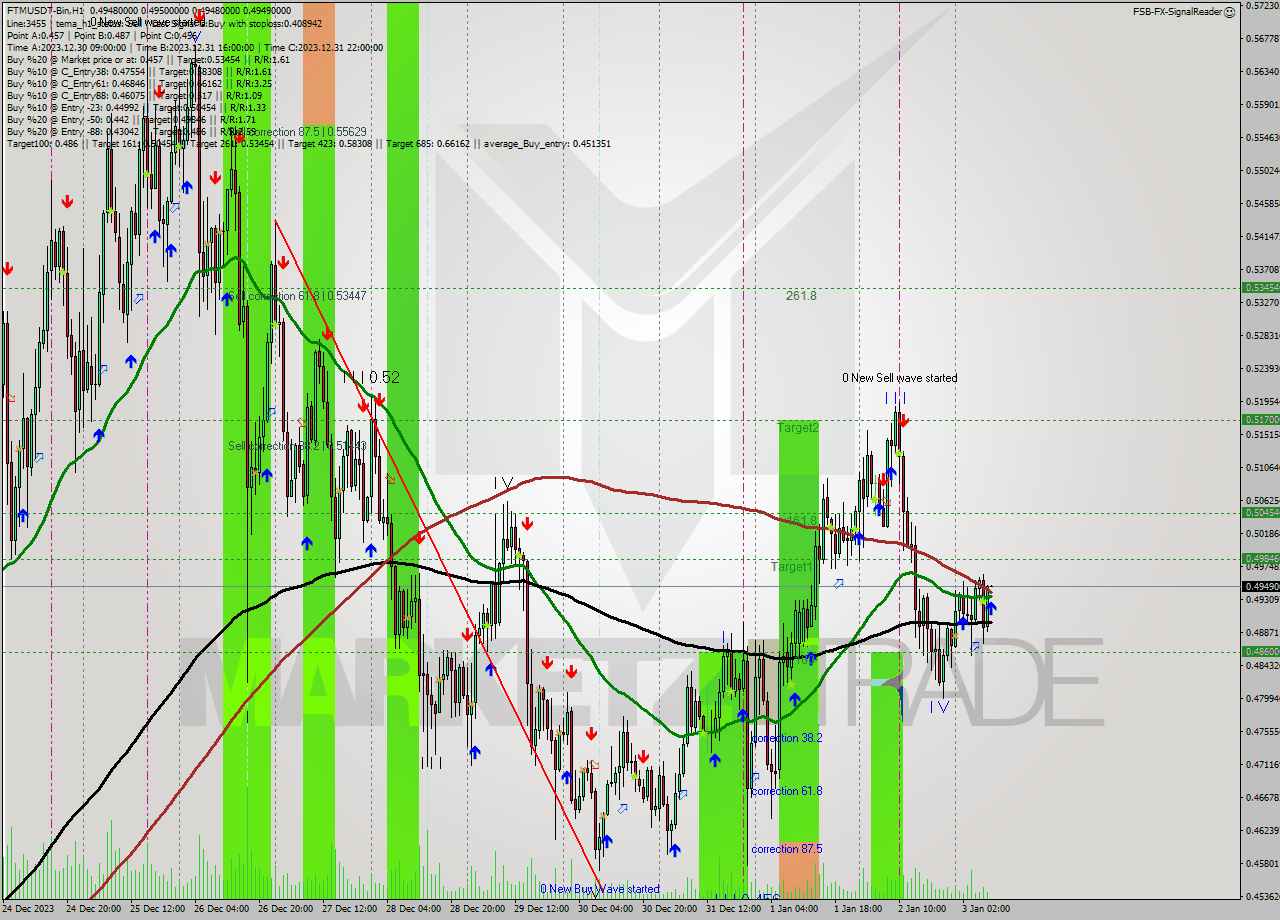Viewport: 1280px width, 920px height.
Task: Click the green 0.51700 price tag
Action: (1260, 420)
